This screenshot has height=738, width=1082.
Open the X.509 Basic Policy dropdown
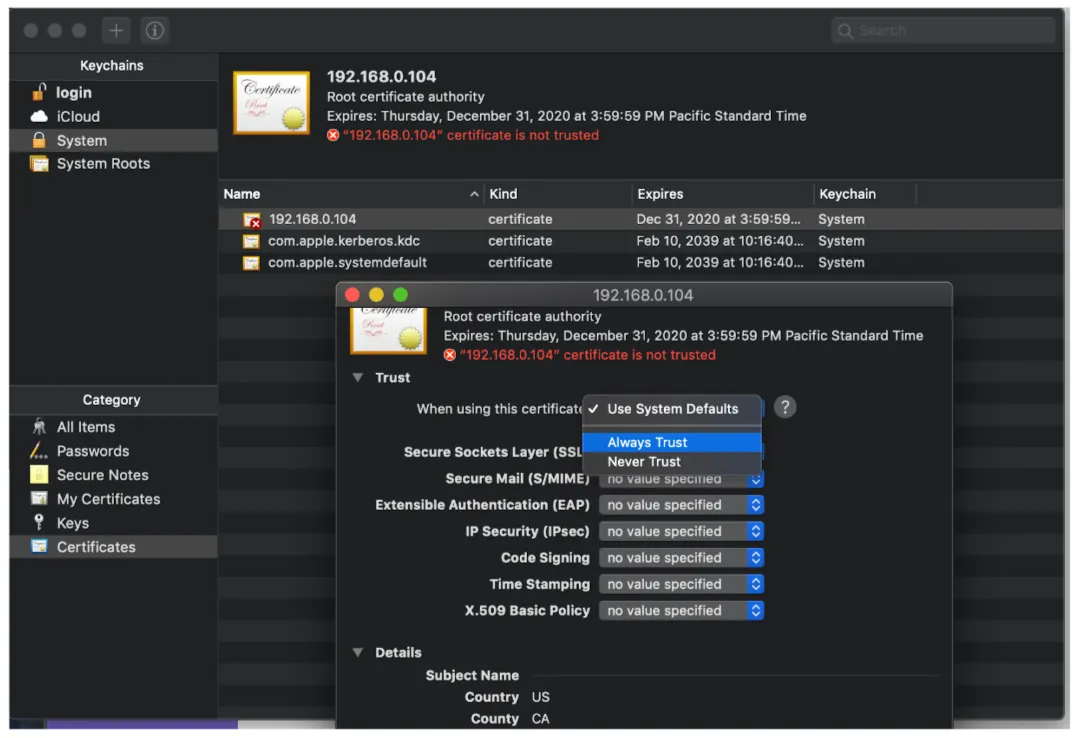coord(681,611)
